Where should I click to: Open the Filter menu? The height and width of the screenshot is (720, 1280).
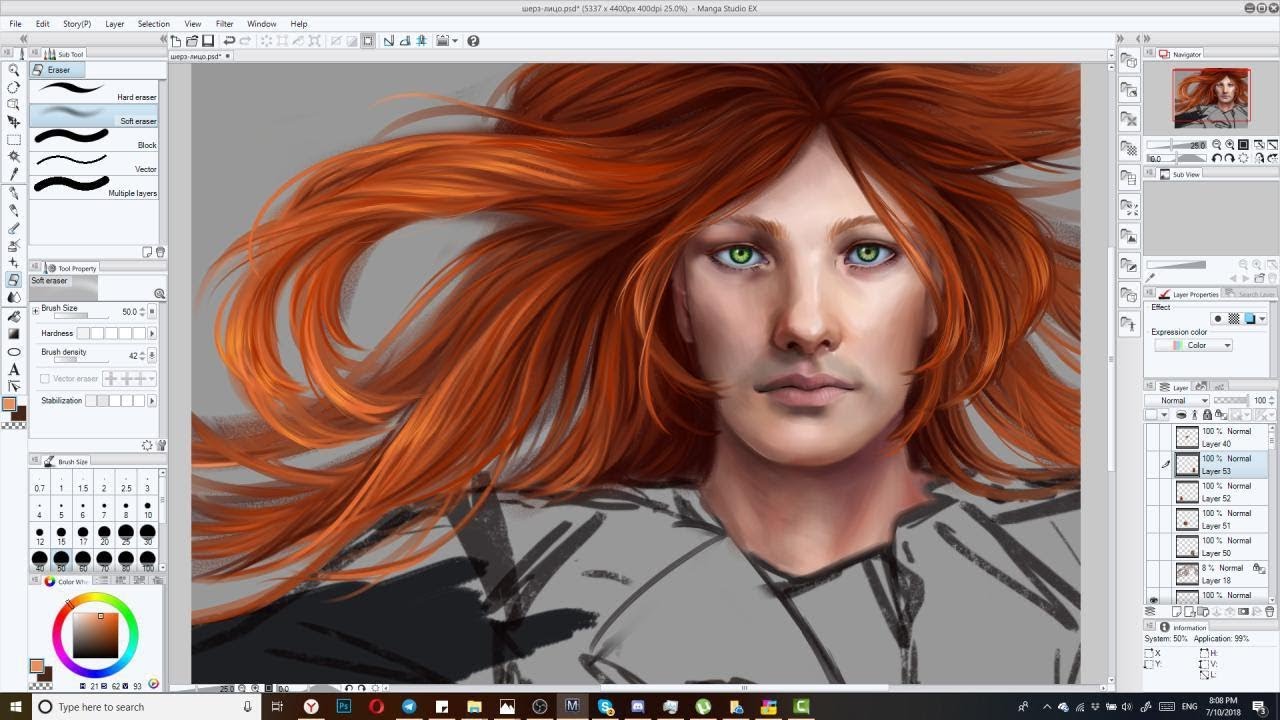pyautogui.click(x=224, y=24)
